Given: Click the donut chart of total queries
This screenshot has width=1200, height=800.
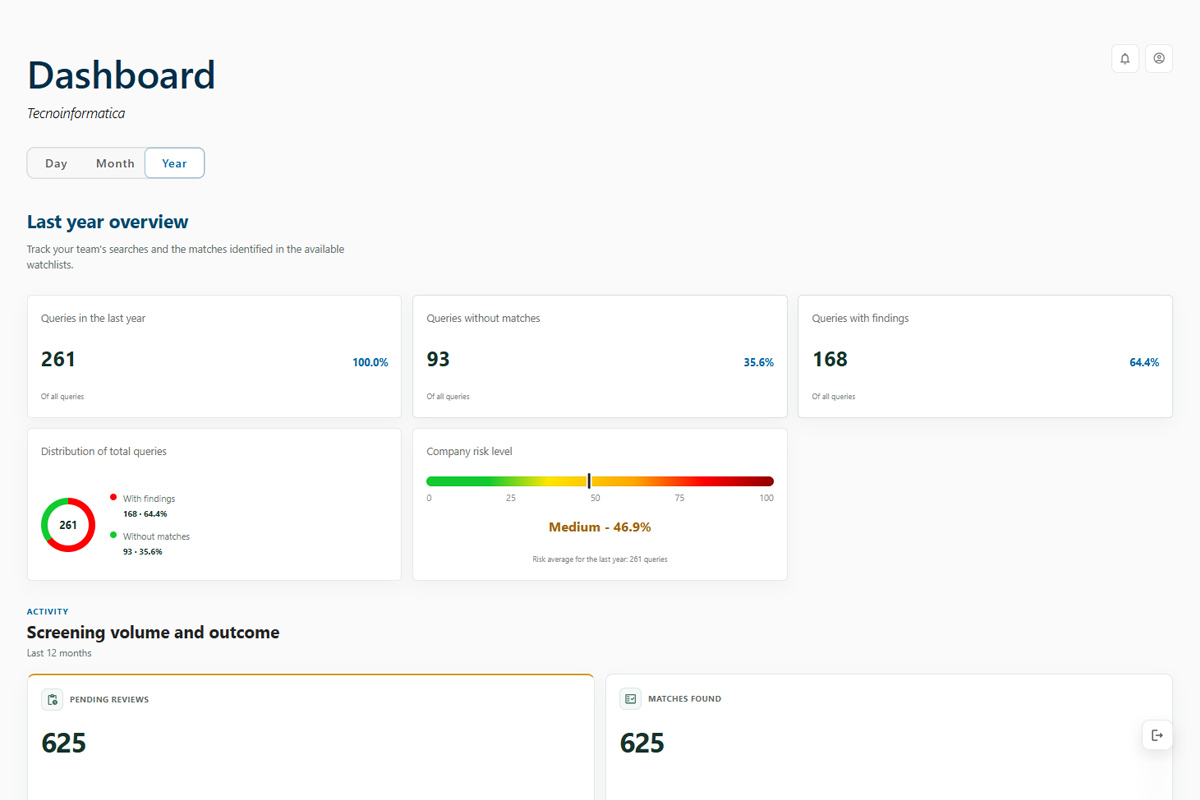Looking at the screenshot, I should click(68, 525).
